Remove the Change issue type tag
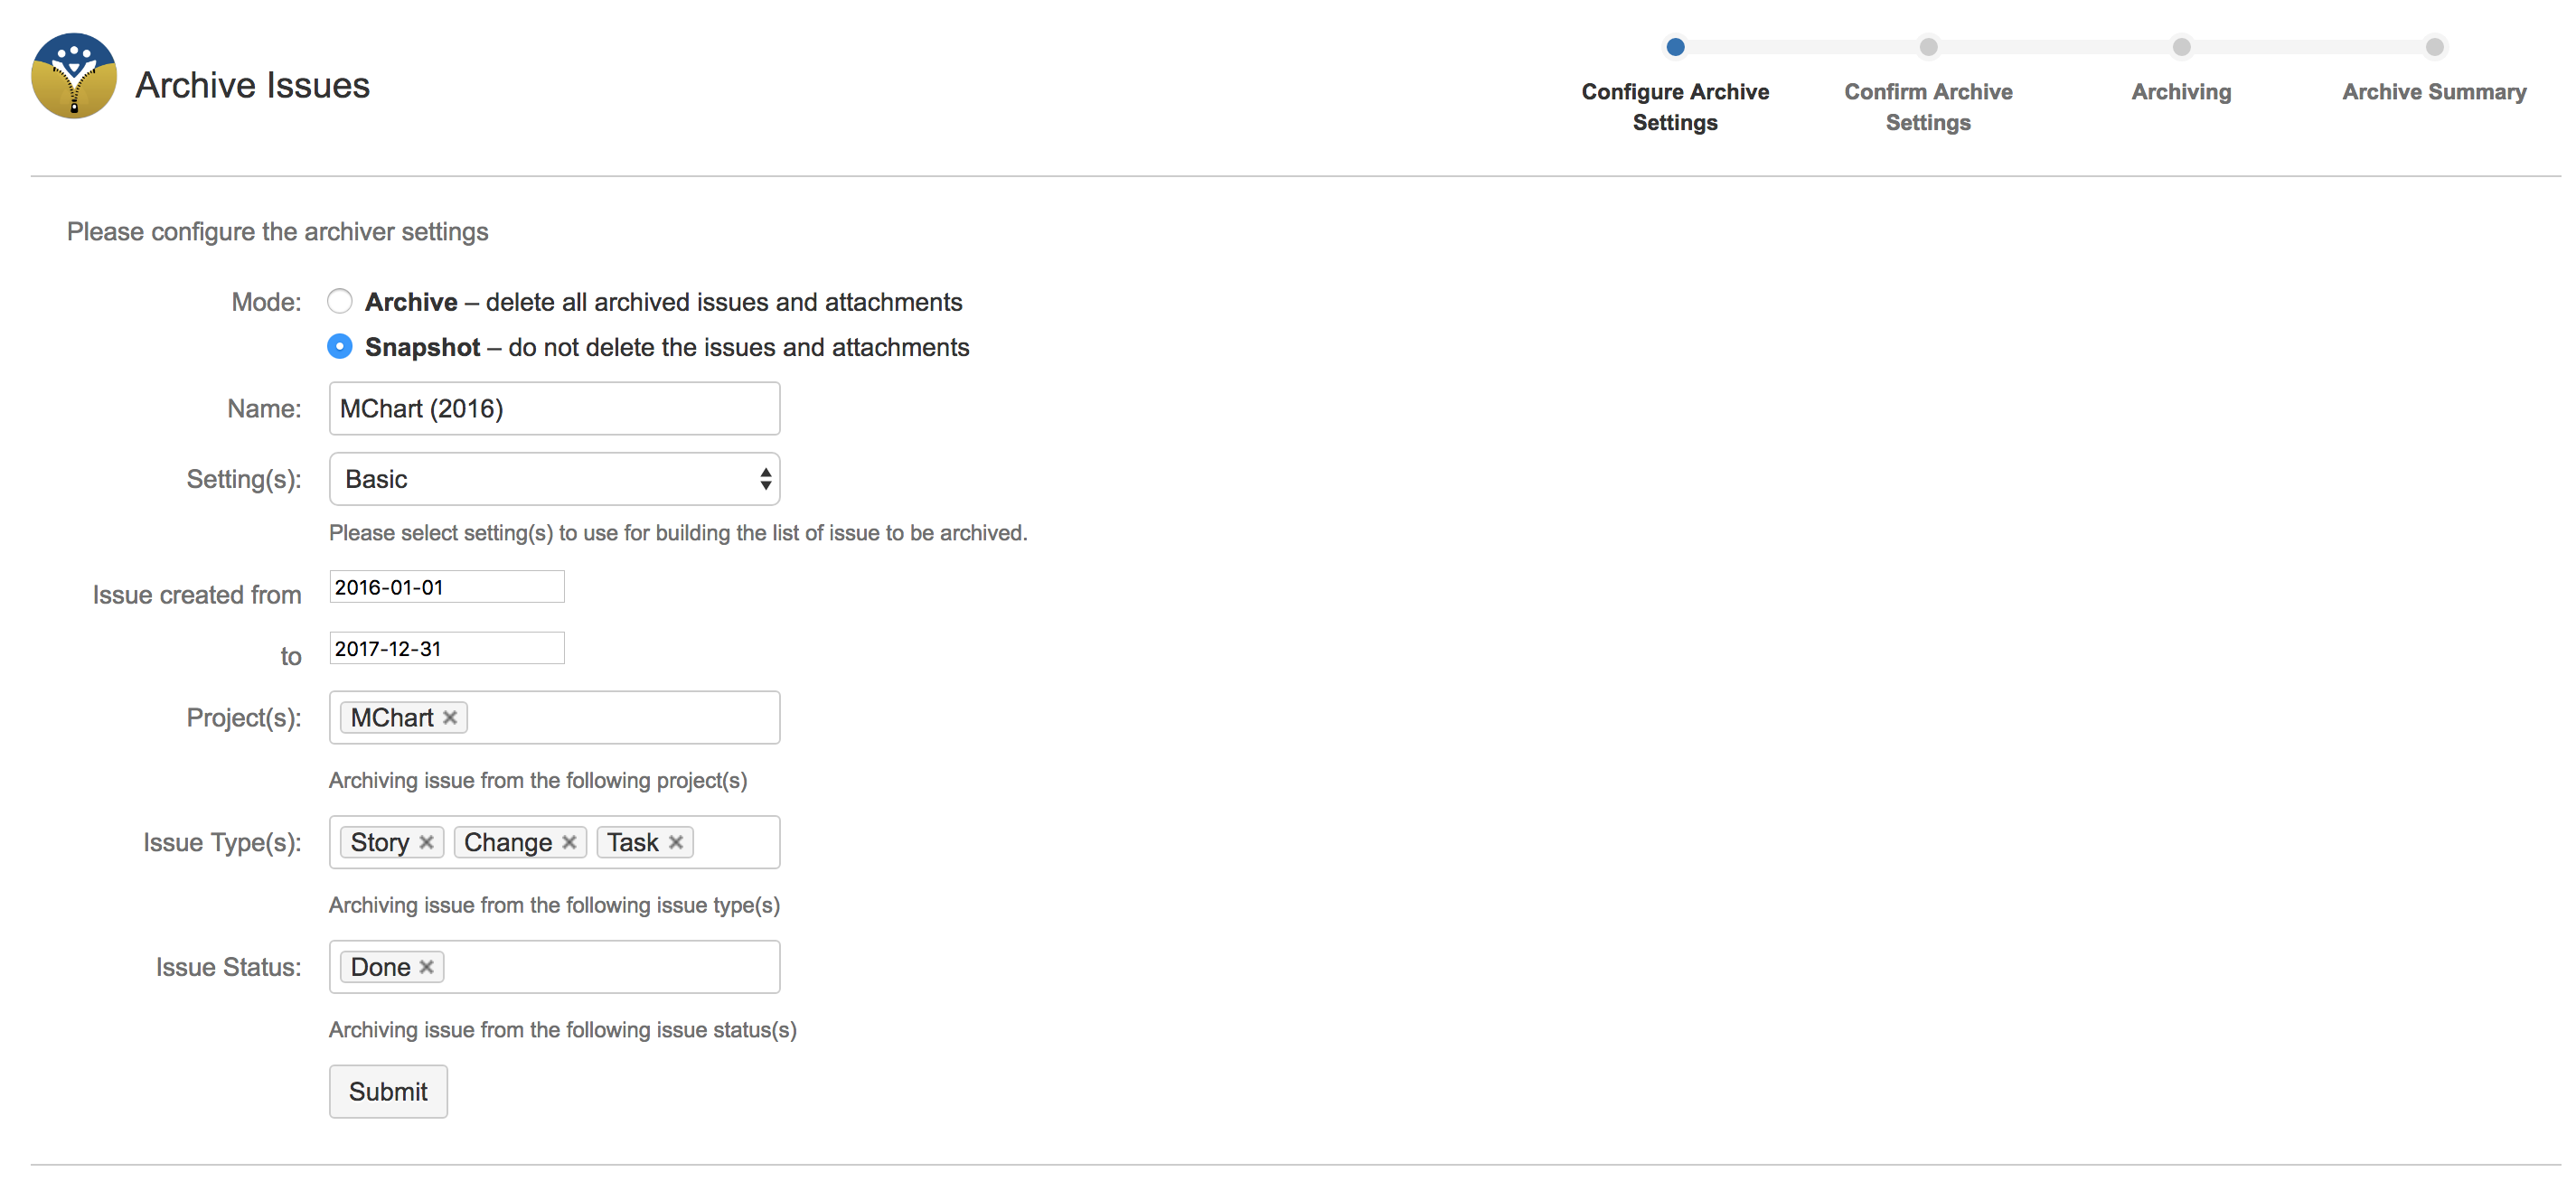The height and width of the screenshot is (1191, 2576). 569,842
